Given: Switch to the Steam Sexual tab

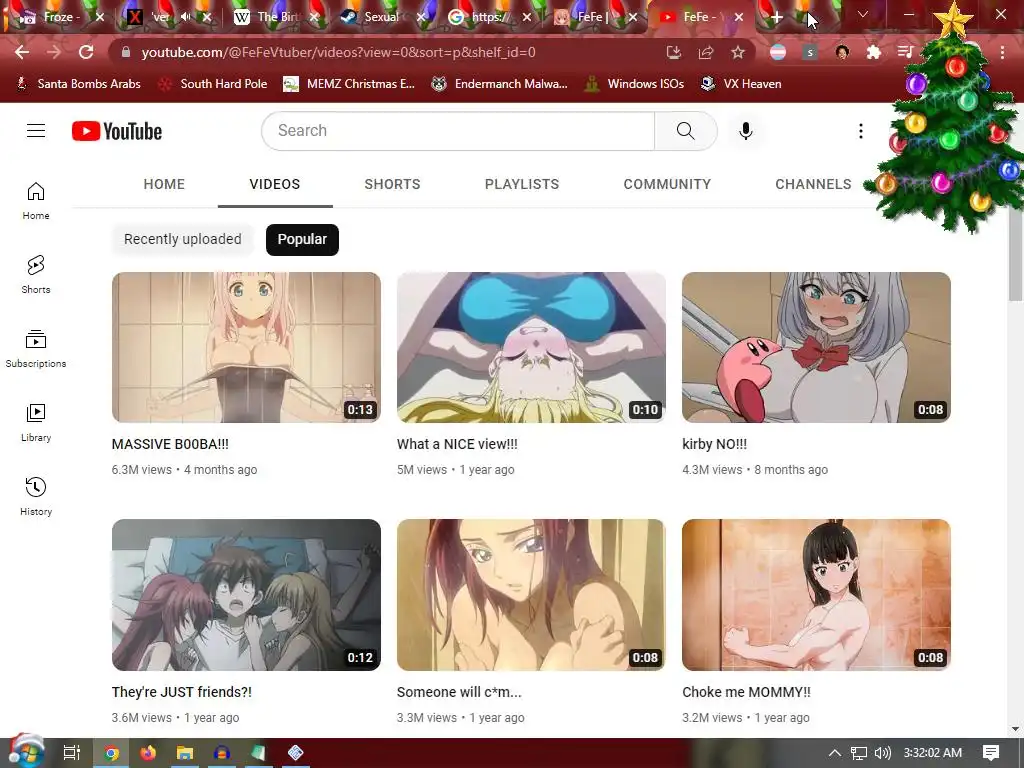Looking at the screenshot, I should coord(381,17).
